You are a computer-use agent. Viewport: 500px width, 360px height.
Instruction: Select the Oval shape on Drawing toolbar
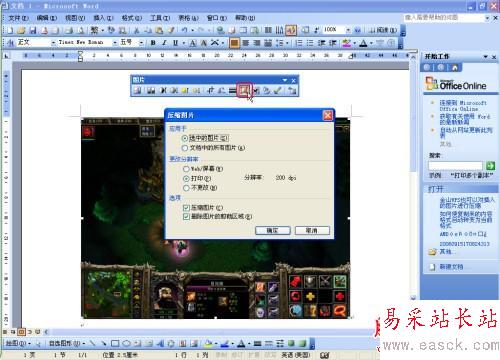point(126,343)
